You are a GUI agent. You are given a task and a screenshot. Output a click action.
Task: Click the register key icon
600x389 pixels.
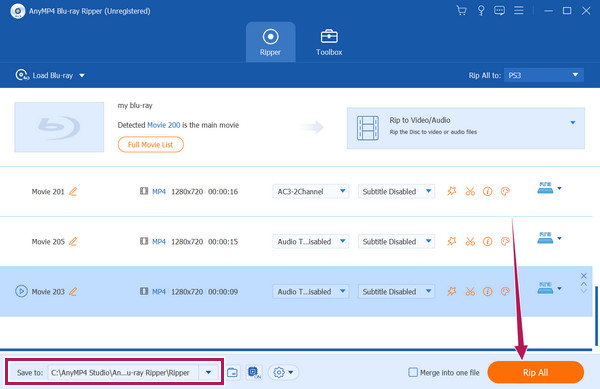(x=481, y=11)
